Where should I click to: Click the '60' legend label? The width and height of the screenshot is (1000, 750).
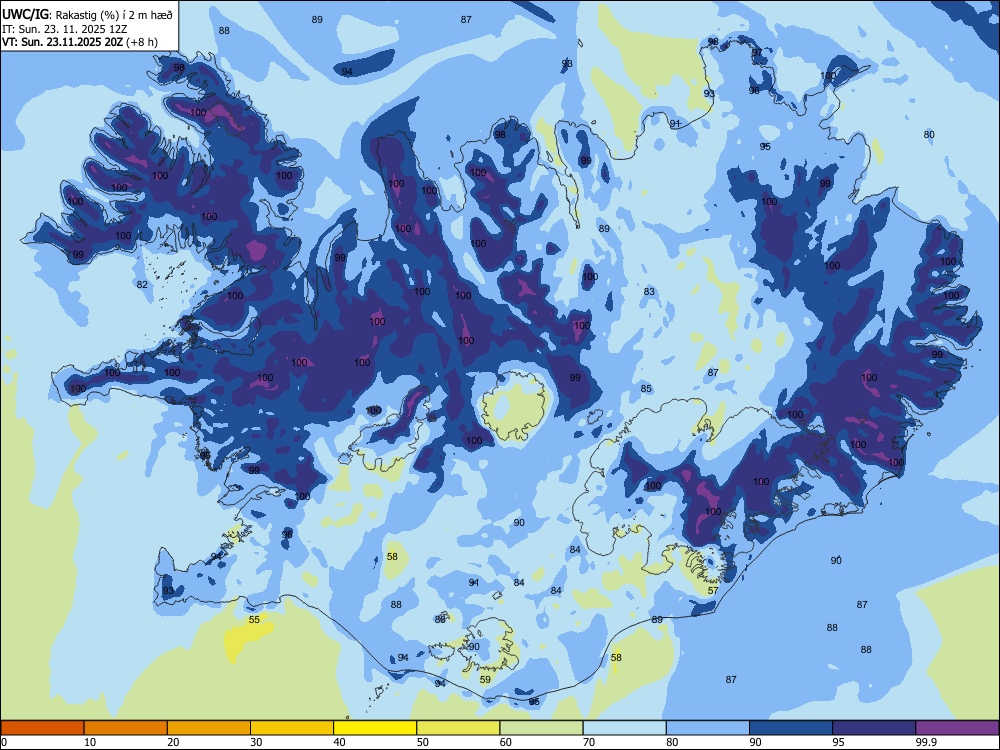coord(506,742)
